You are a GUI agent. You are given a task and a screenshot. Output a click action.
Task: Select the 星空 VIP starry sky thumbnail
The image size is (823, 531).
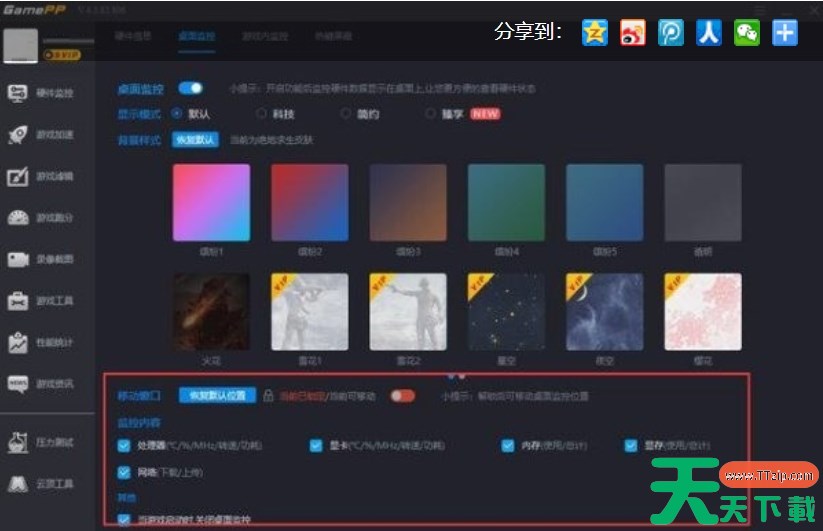click(507, 312)
